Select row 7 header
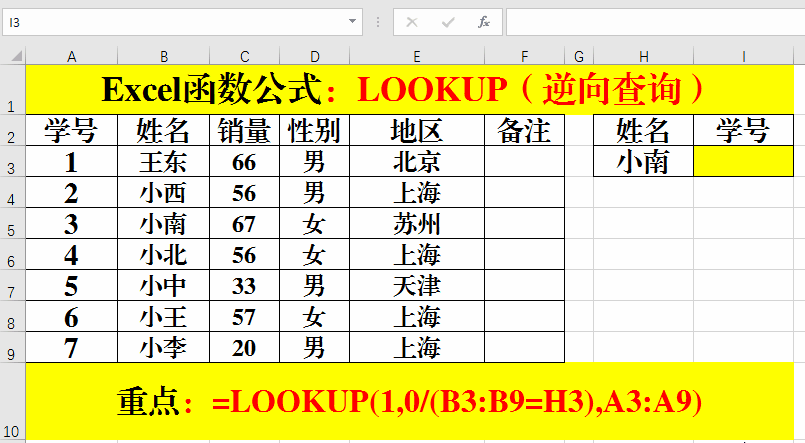 click(12, 285)
